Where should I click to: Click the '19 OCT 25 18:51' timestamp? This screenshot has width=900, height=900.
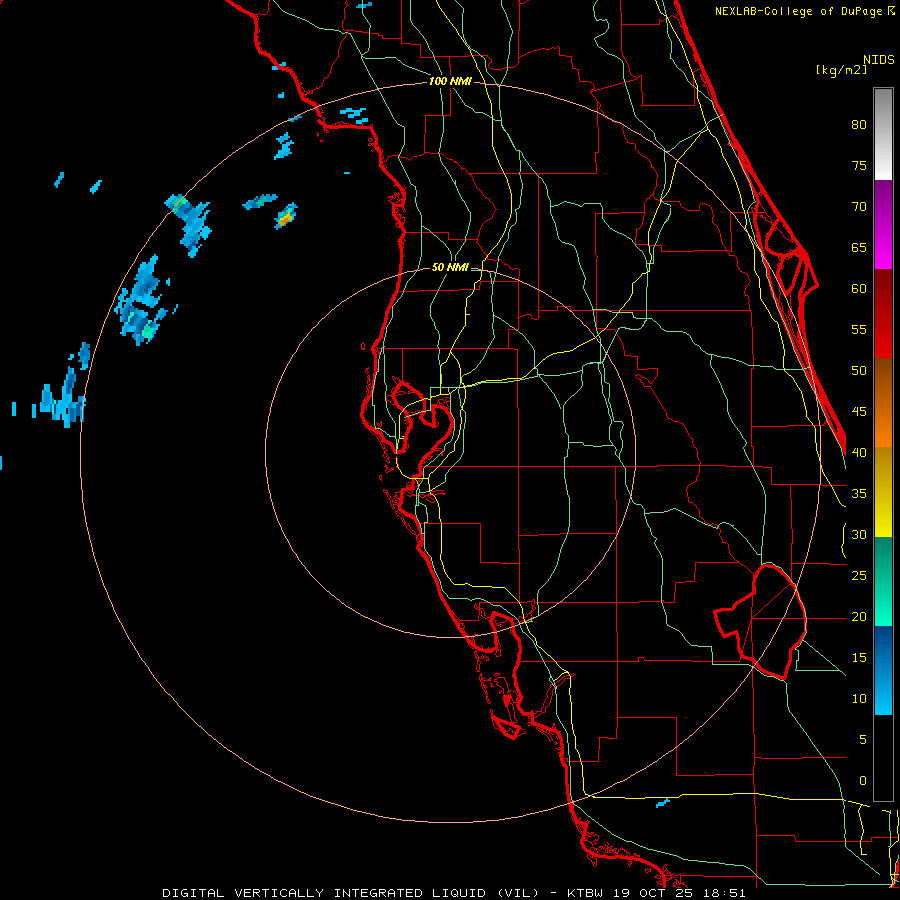pyautogui.click(x=679, y=893)
